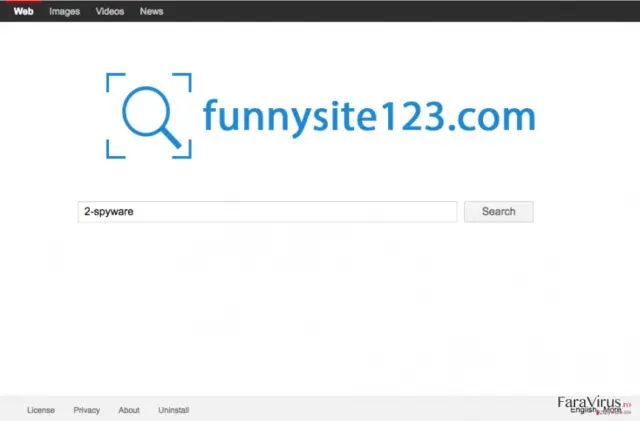
Task: Open the About page link
Action: [129, 410]
